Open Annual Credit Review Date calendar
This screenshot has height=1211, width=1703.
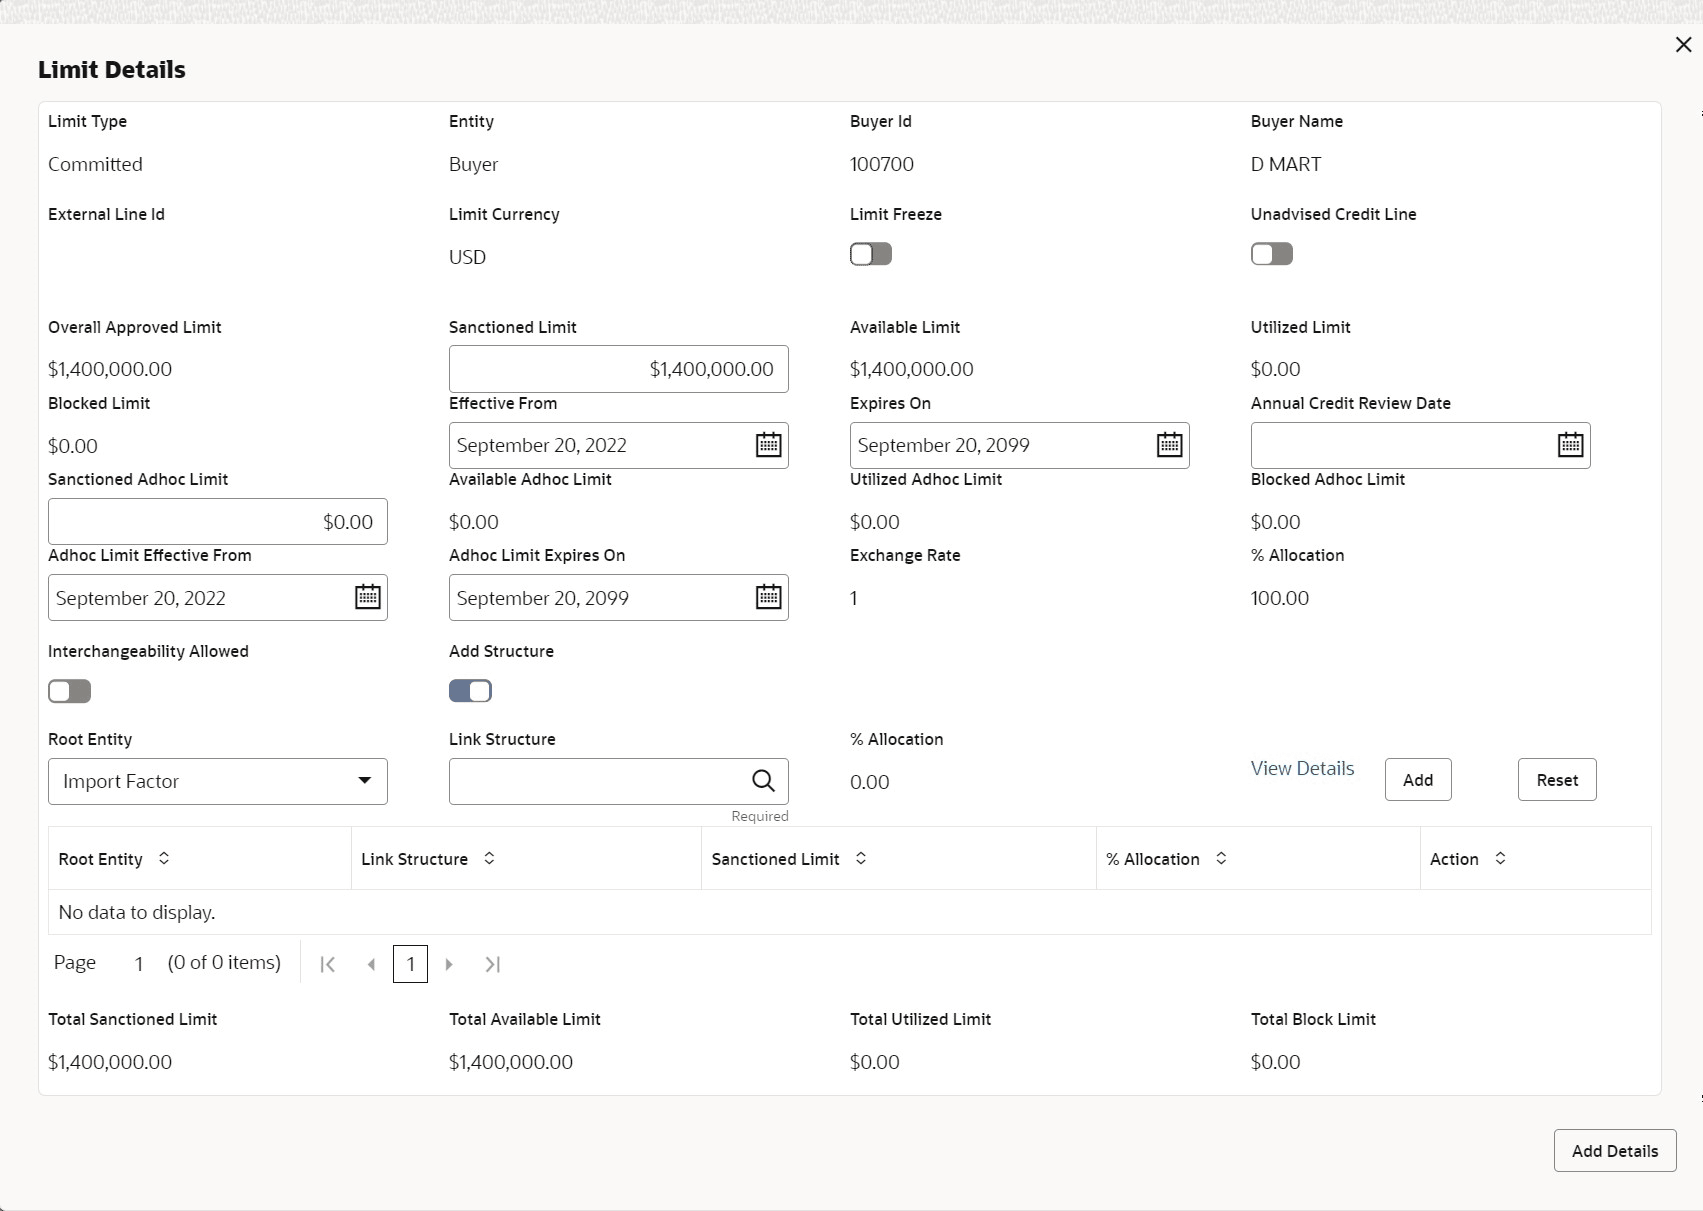[x=1570, y=445]
